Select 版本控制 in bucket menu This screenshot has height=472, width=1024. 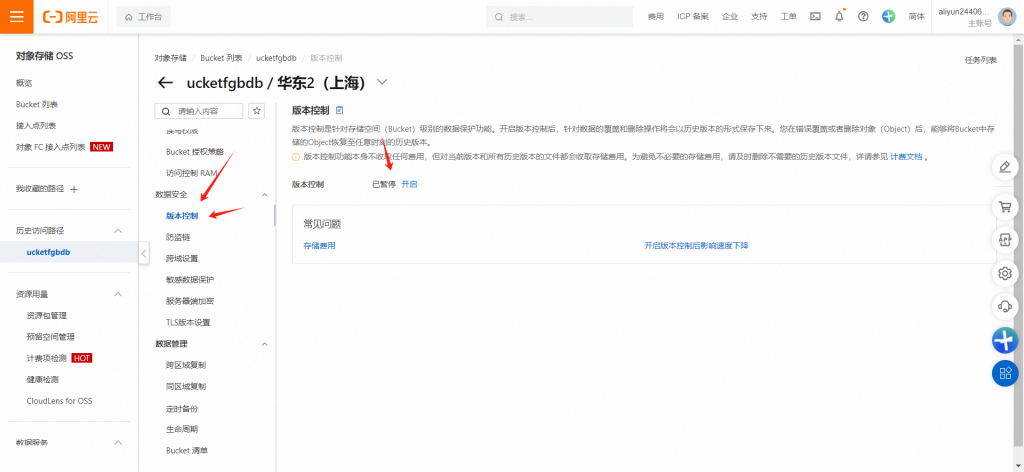(182, 215)
